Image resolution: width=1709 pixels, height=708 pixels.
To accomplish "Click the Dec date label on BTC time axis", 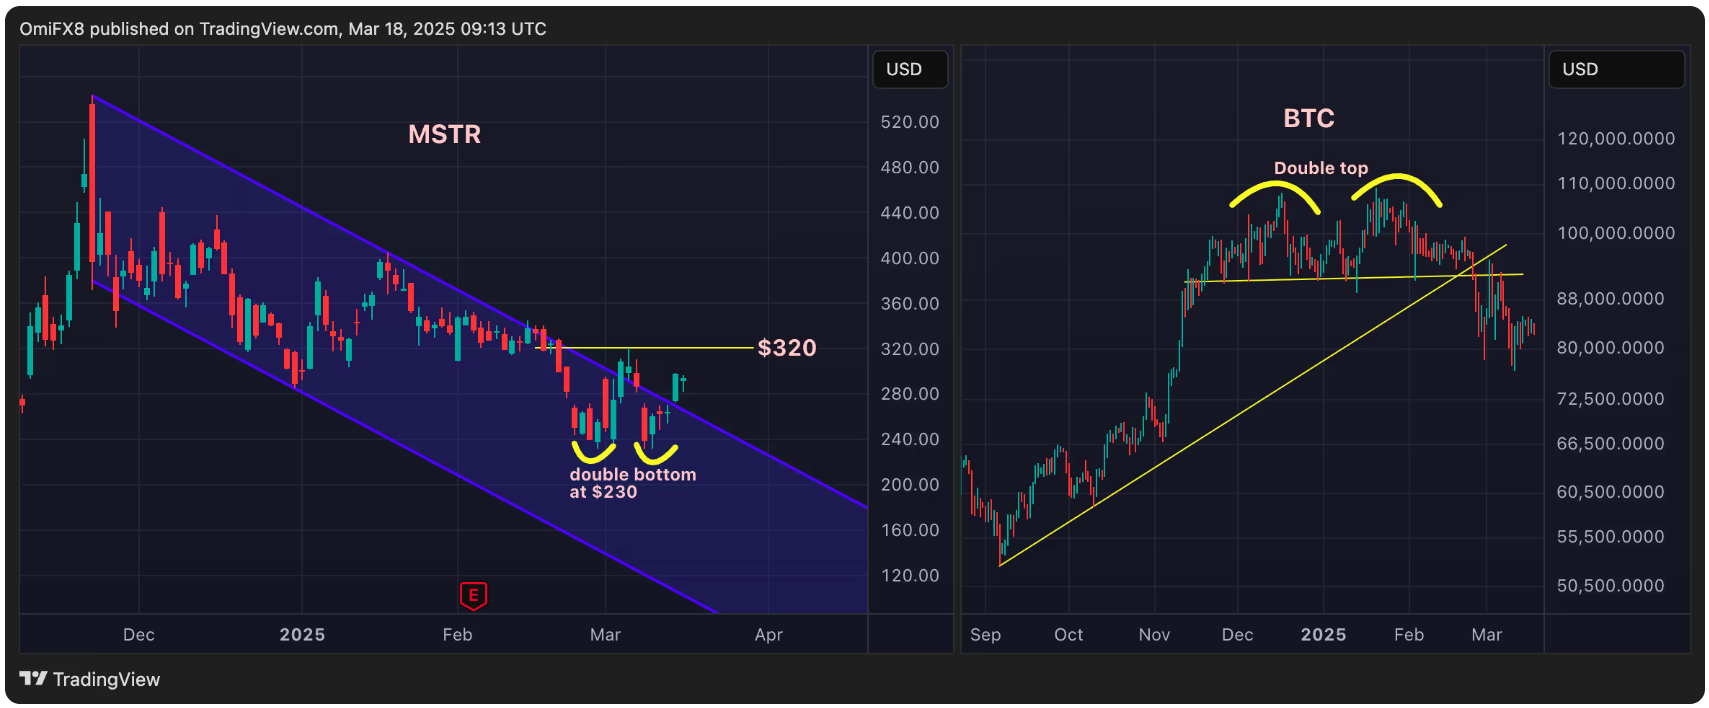I will (x=1237, y=635).
